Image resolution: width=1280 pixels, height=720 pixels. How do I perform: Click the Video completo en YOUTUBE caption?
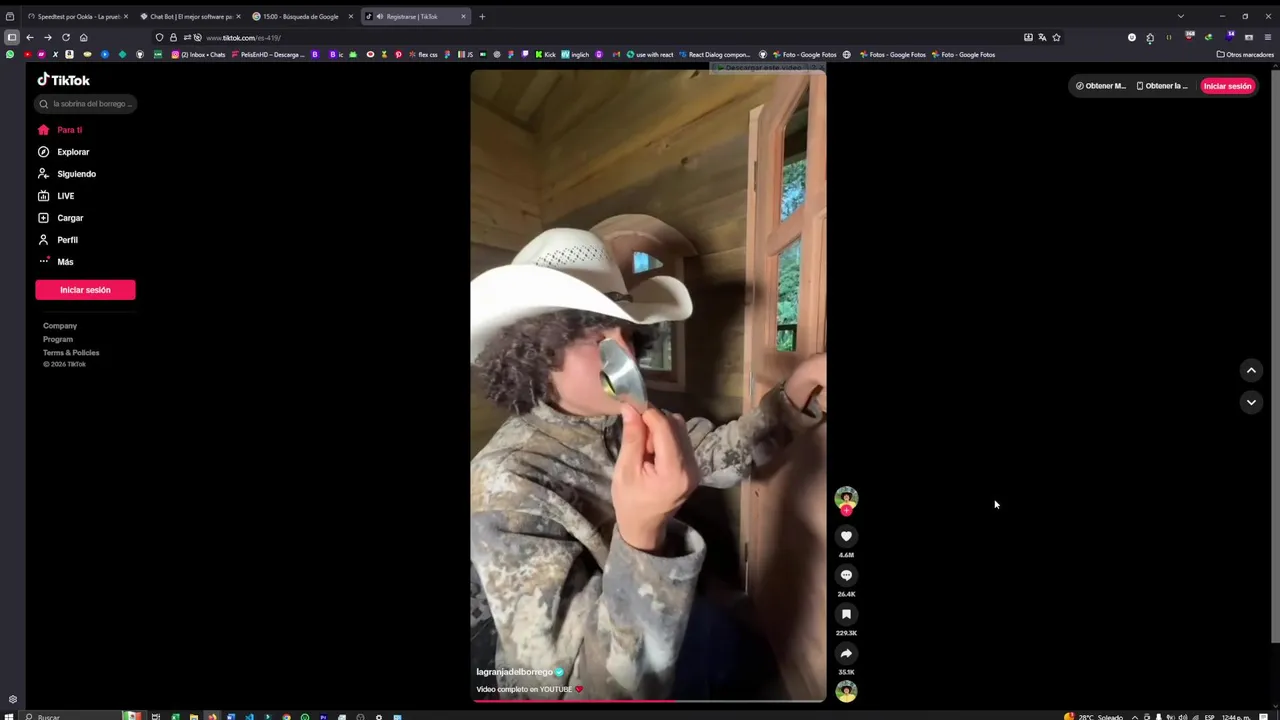click(524, 689)
